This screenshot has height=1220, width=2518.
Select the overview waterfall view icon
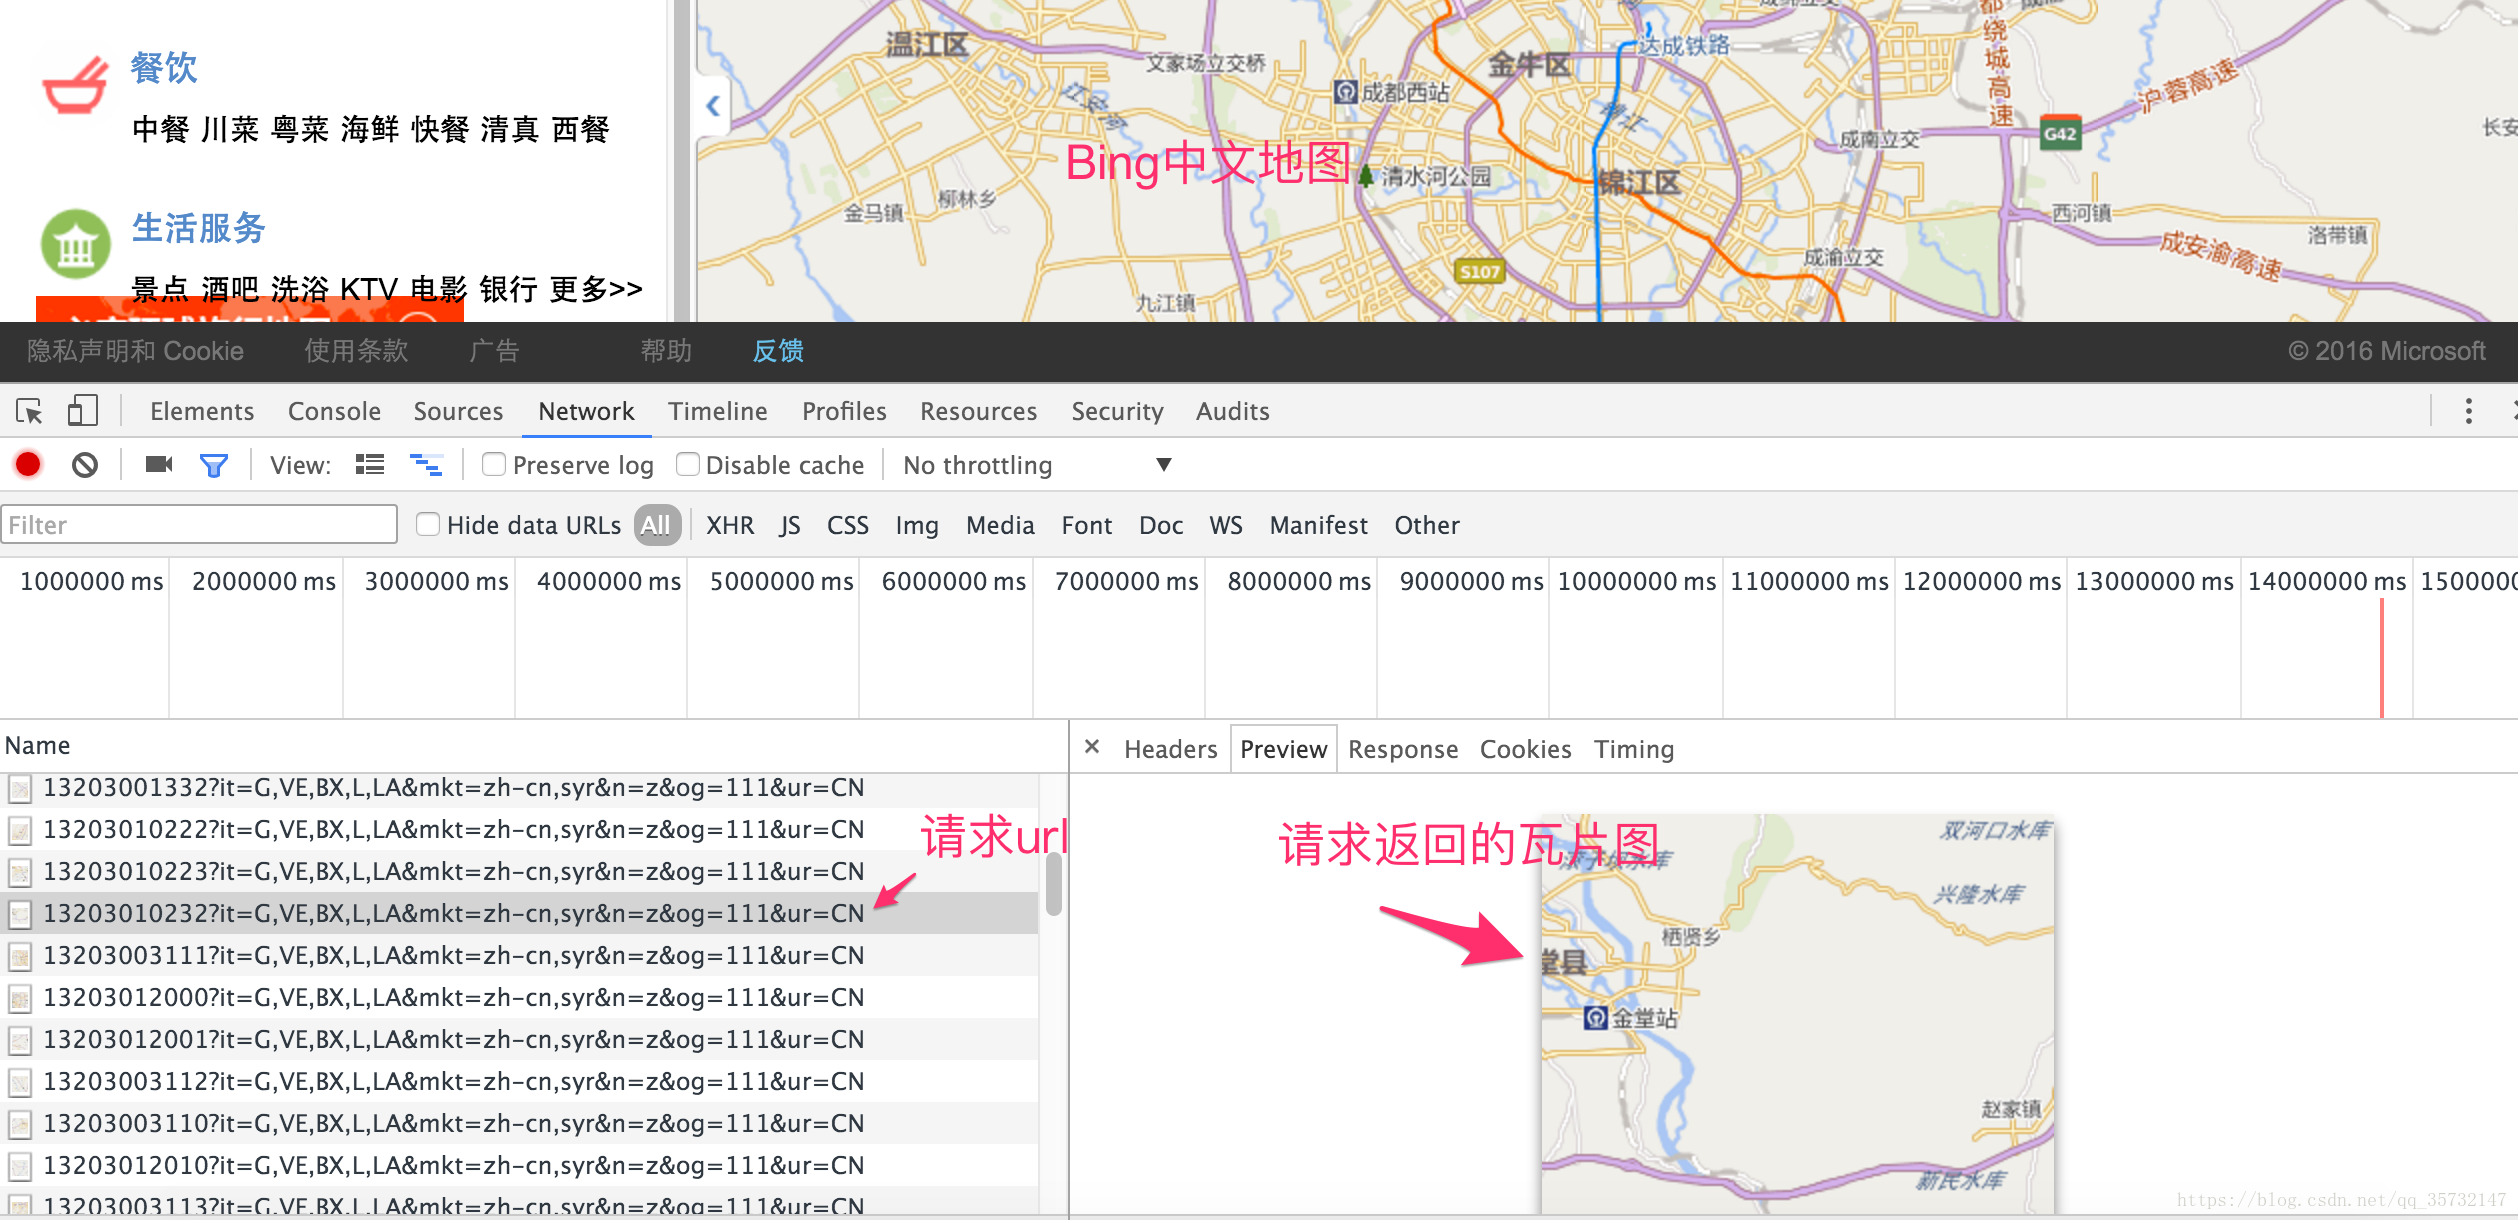click(x=427, y=464)
